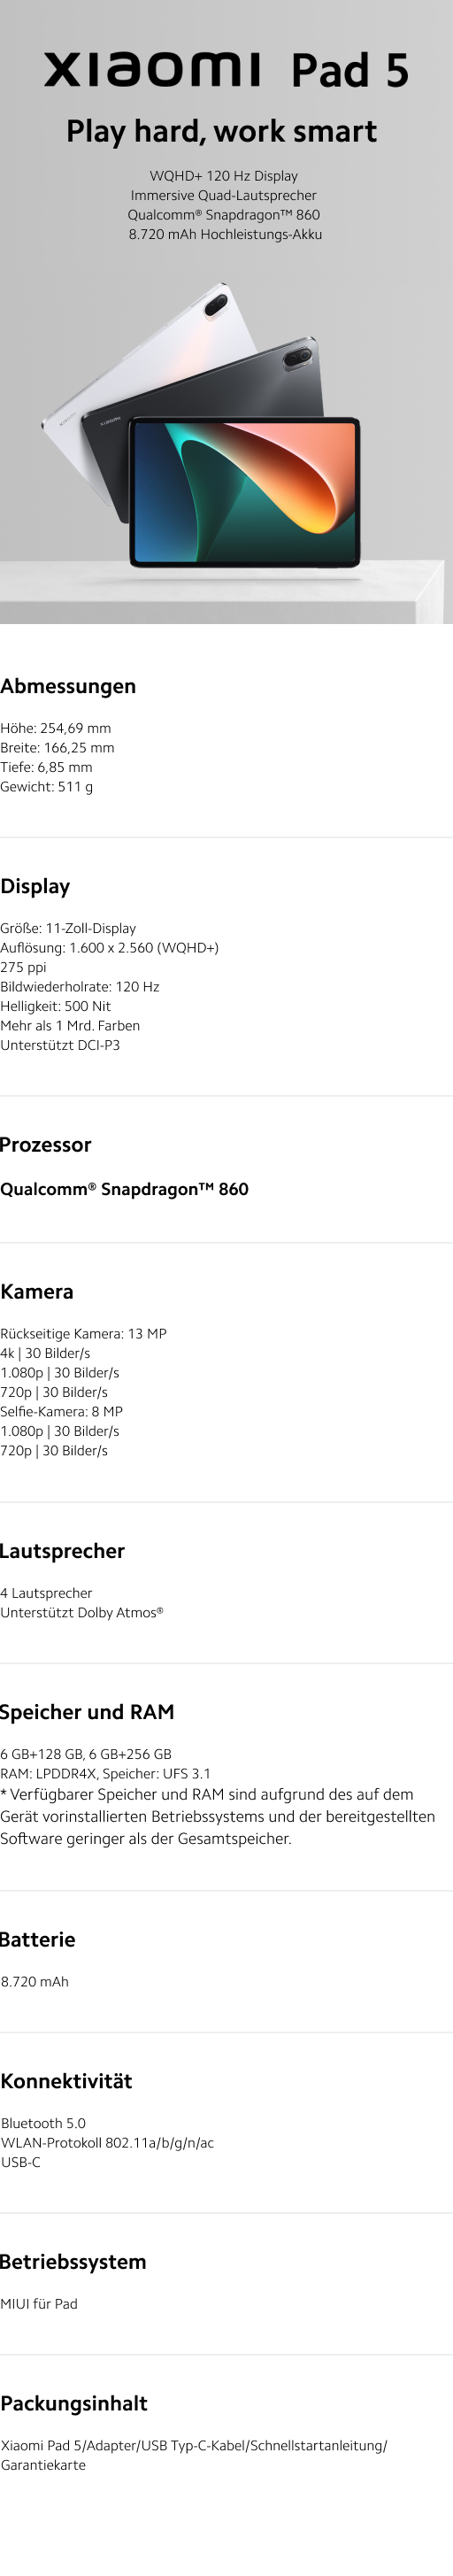This screenshot has width=453, height=2576.
Task: Click the Packungsinhalt section heading
Action: click(74, 2403)
